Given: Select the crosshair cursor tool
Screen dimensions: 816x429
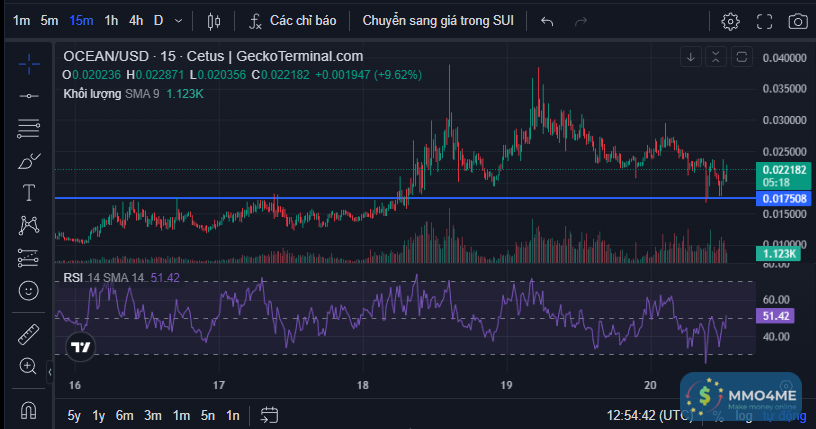Looking at the screenshot, I should [x=29, y=64].
